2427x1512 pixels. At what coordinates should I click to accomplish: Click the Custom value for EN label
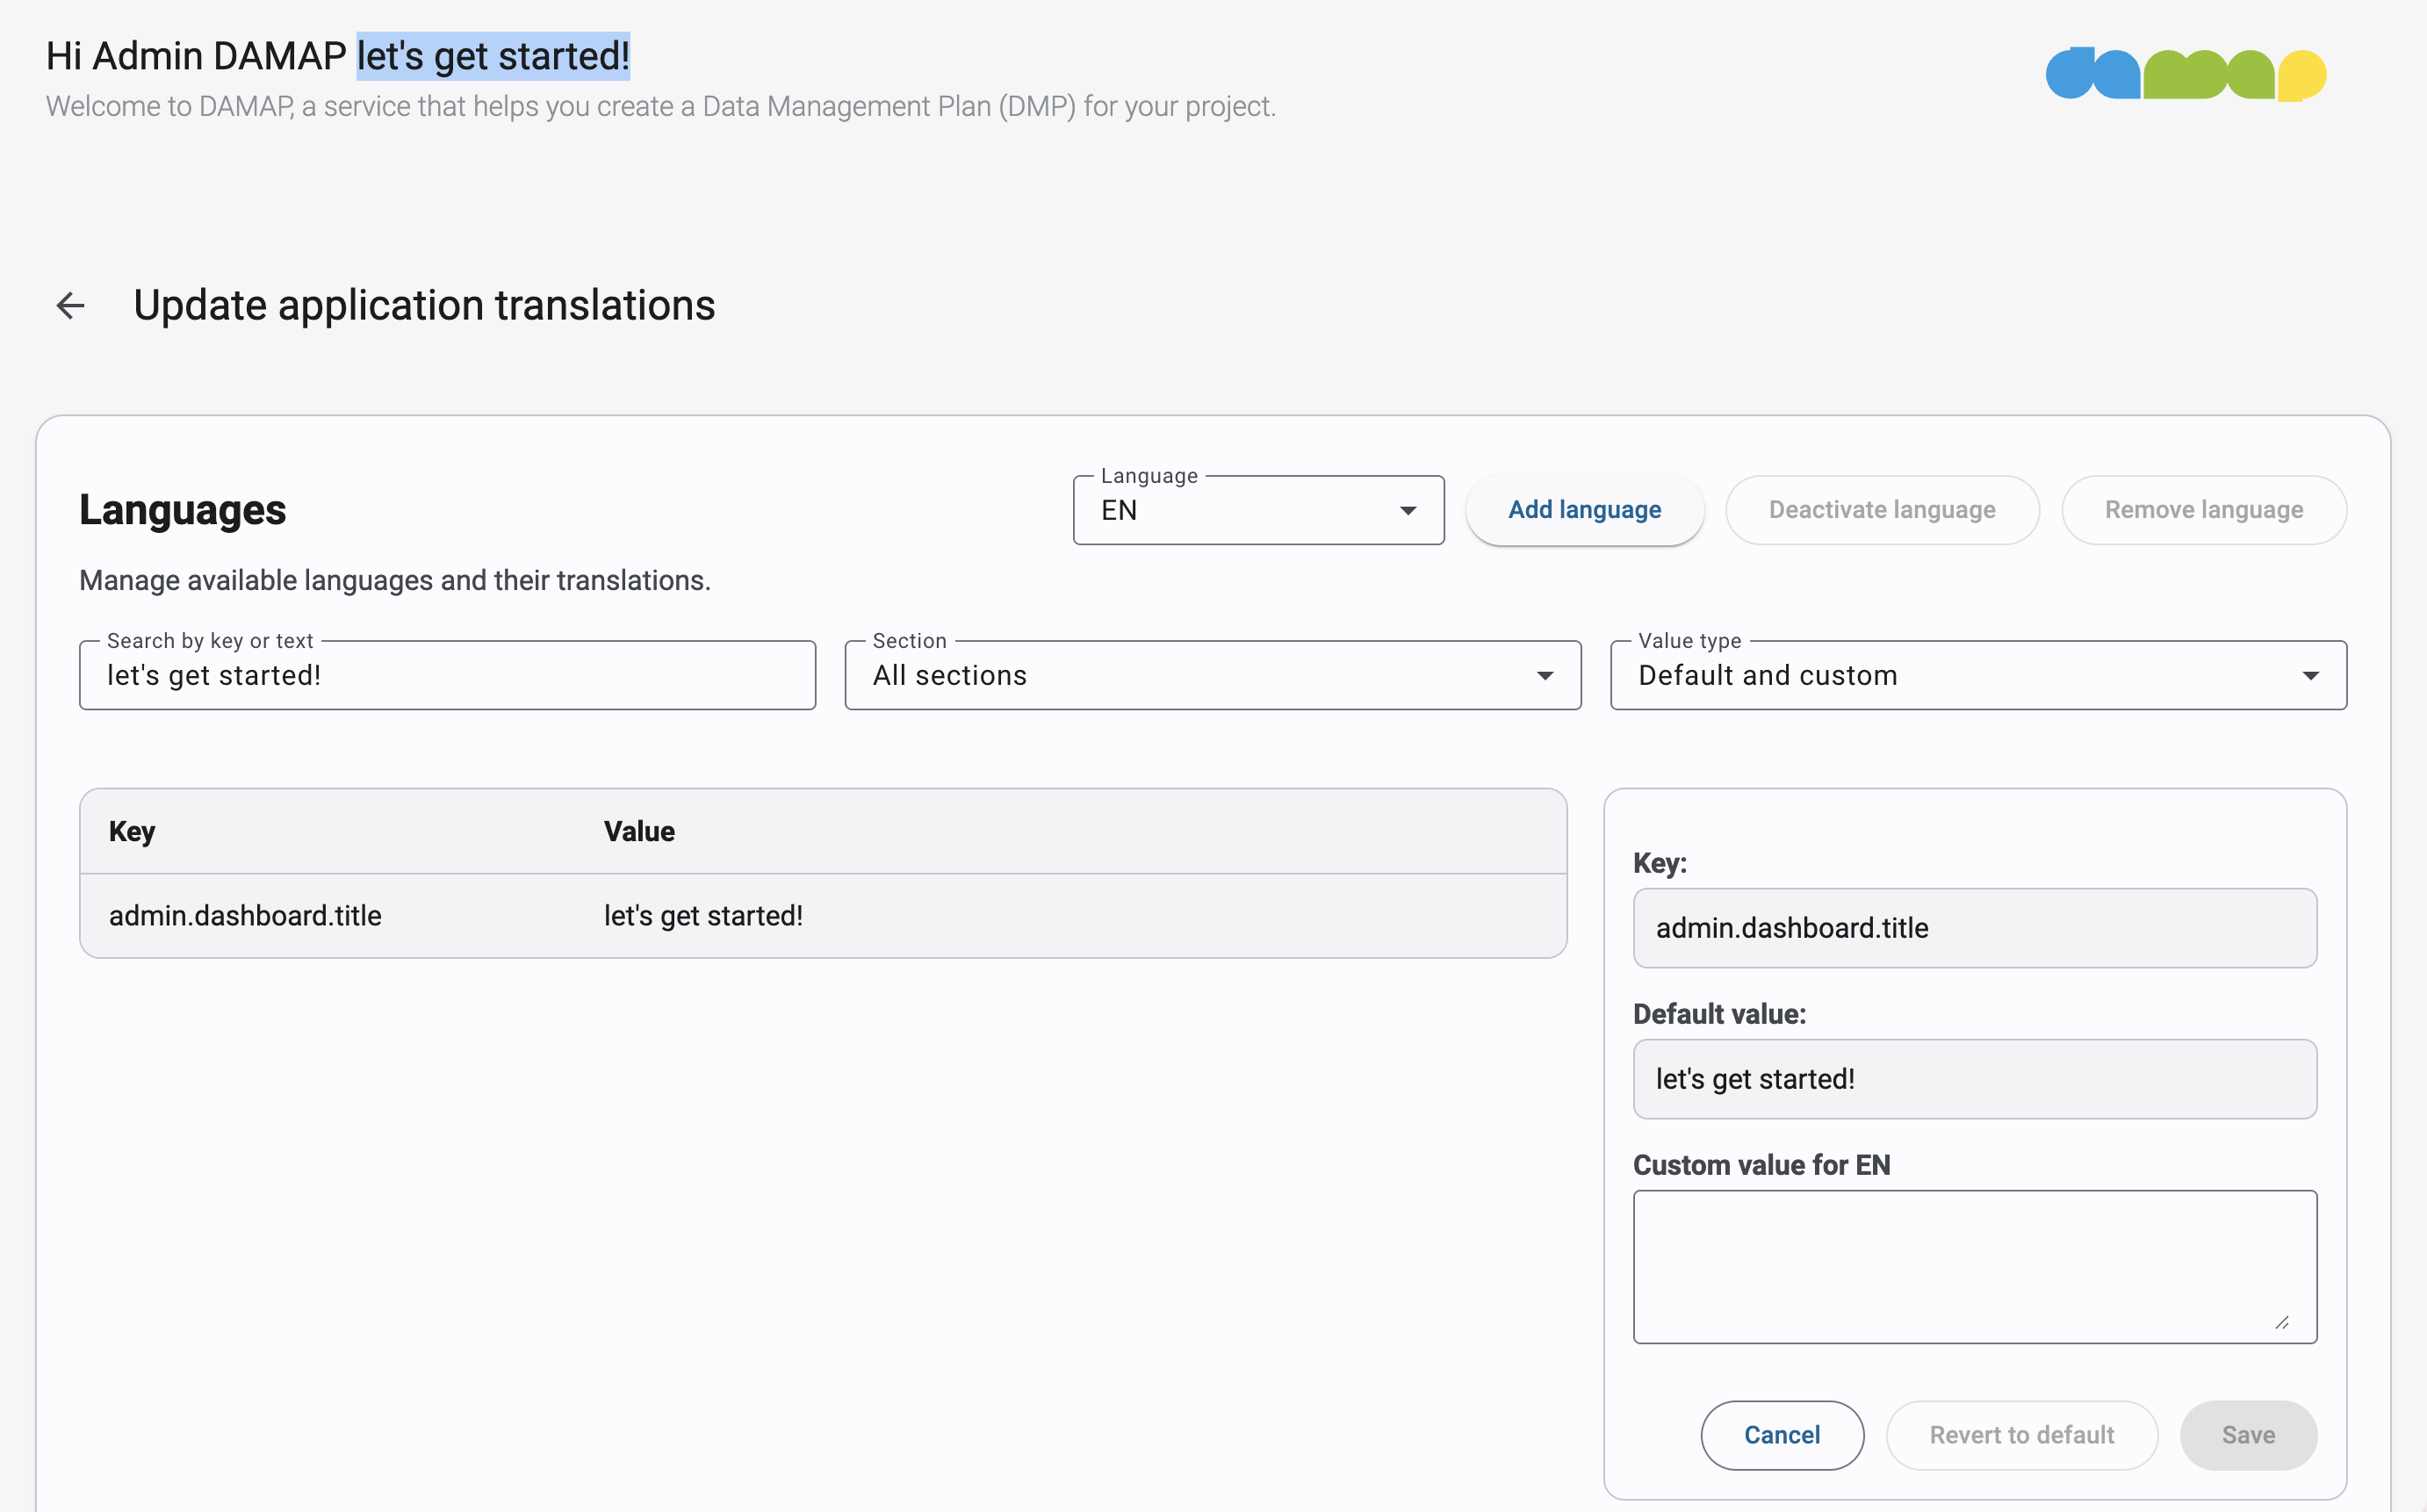(1761, 1166)
